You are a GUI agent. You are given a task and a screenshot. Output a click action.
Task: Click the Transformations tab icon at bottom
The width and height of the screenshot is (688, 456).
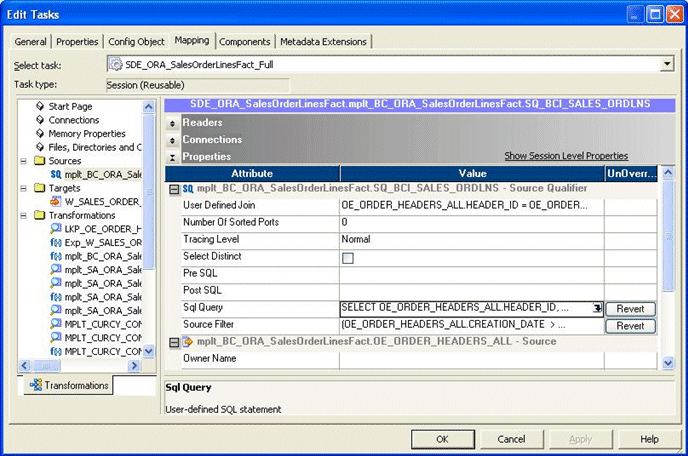36,385
